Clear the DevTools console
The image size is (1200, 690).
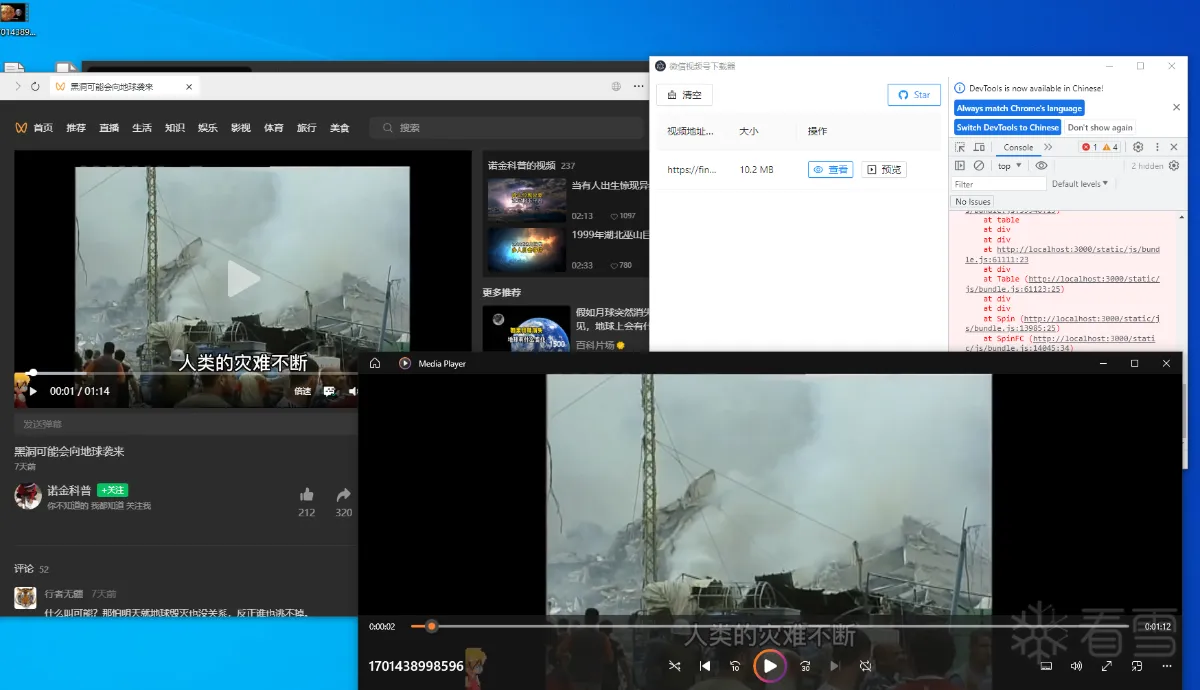(x=979, y=166)
